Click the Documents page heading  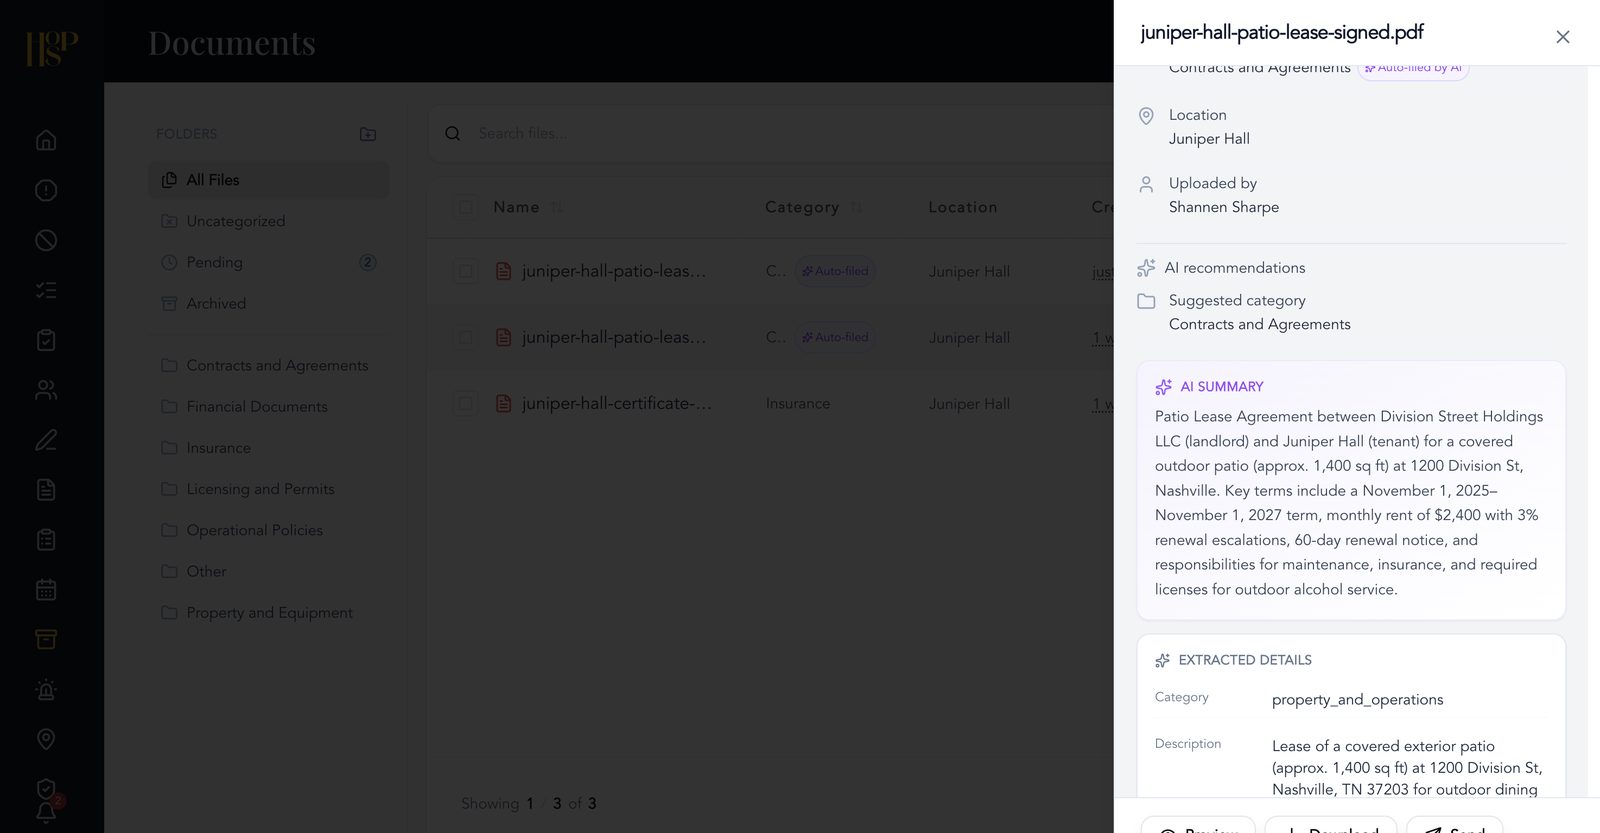(232, 43)
